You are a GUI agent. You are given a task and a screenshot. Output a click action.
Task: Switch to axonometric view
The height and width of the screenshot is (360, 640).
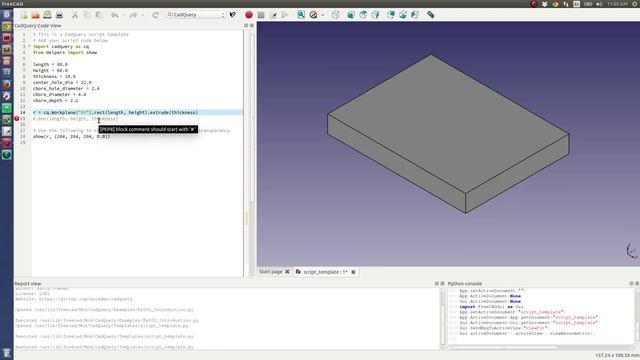pos(336,15)
